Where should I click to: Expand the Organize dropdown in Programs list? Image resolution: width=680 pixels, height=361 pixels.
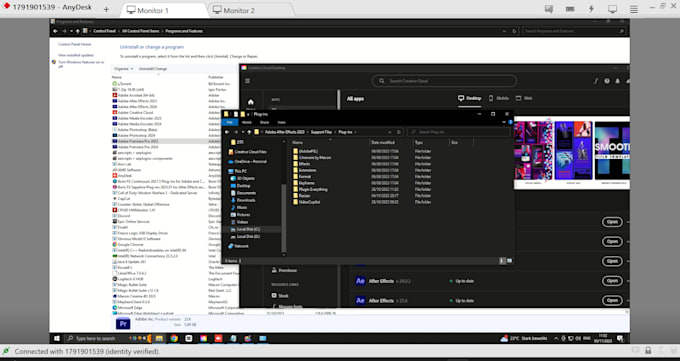[x=124, y=69]
